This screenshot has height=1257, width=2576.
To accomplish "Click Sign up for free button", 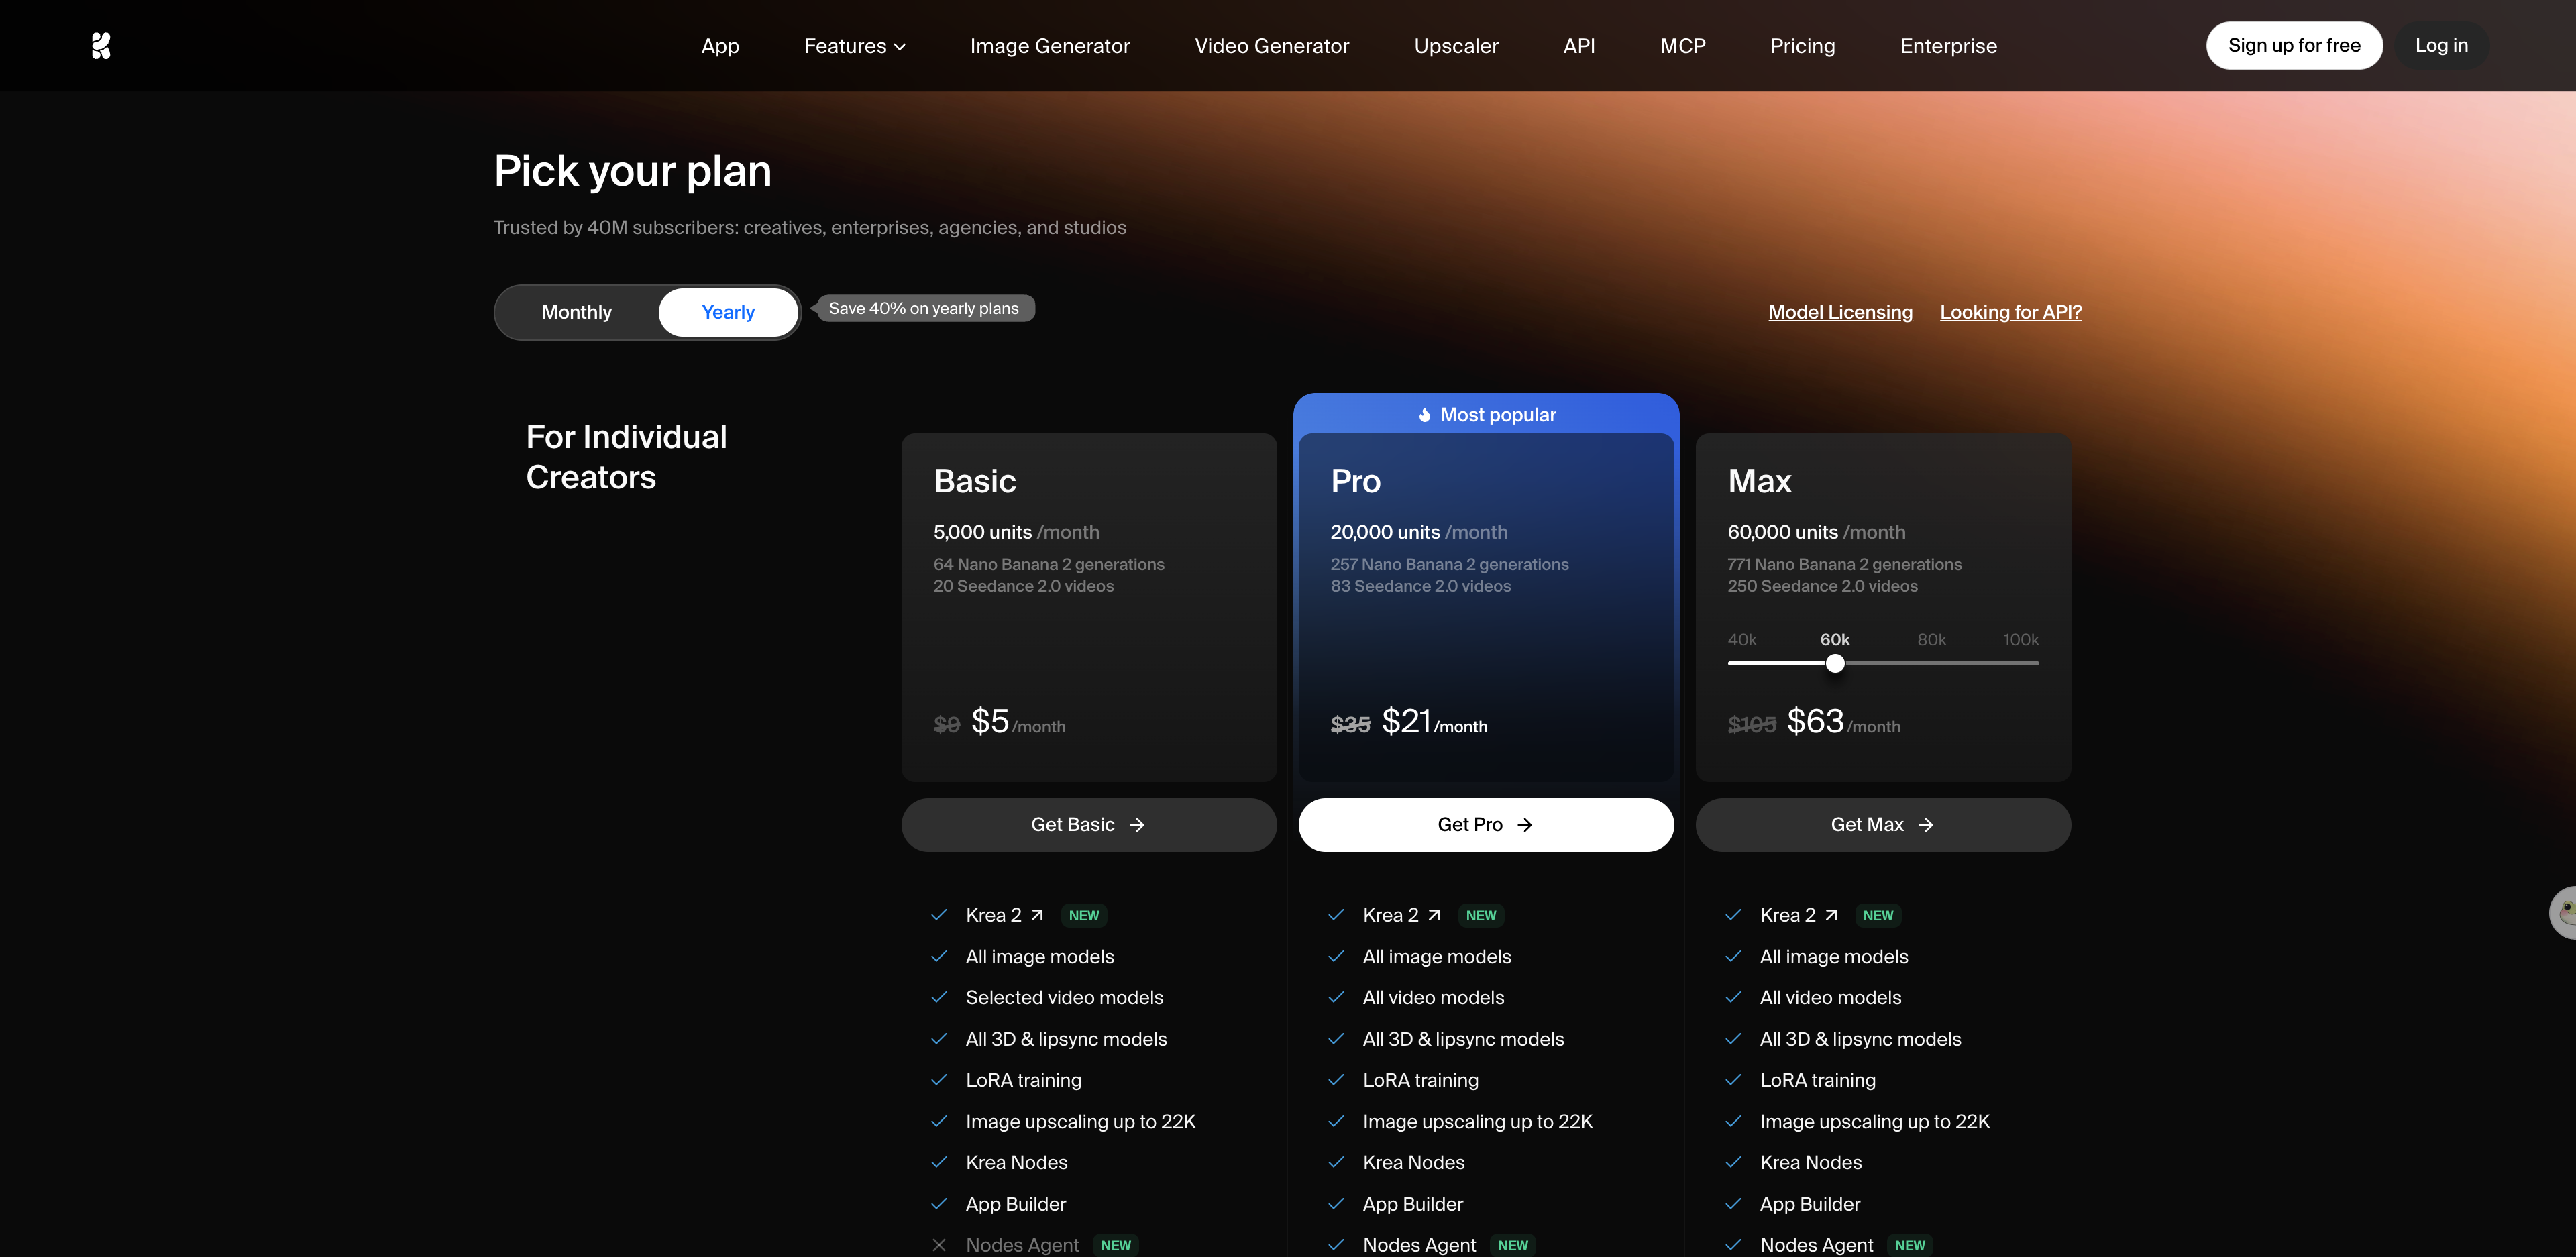I will pyautogui.click(x=2294, y=45).
